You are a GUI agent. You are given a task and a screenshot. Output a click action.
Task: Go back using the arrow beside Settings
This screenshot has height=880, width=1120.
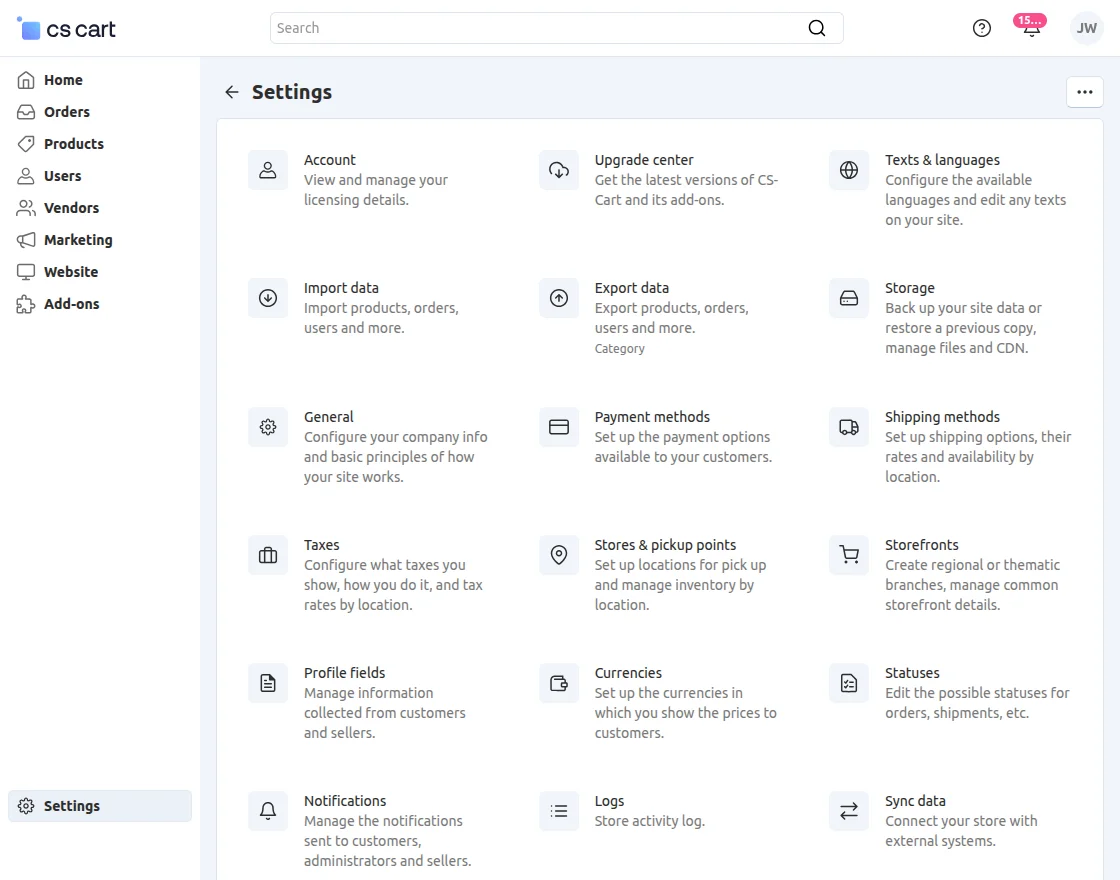click(232, 92)
